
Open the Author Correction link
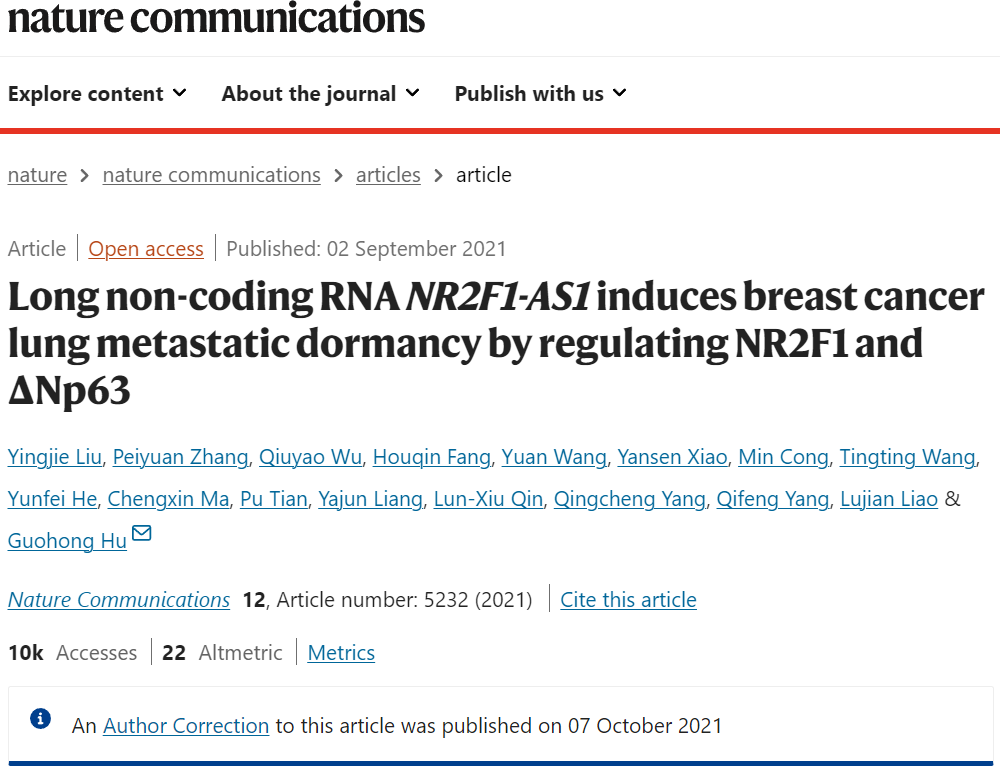pos(186,726)
